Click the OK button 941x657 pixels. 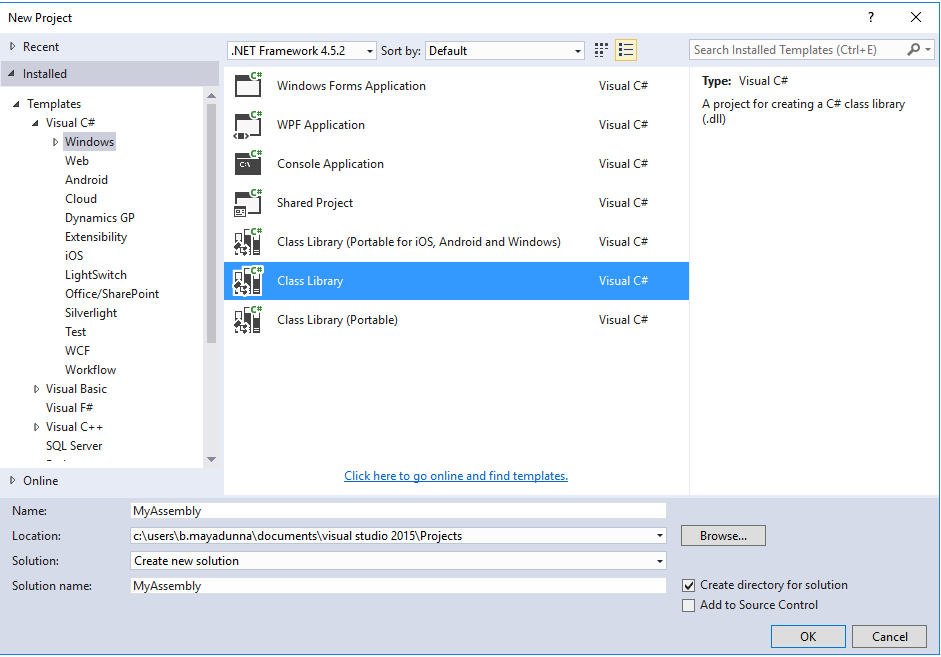[808, 637]
